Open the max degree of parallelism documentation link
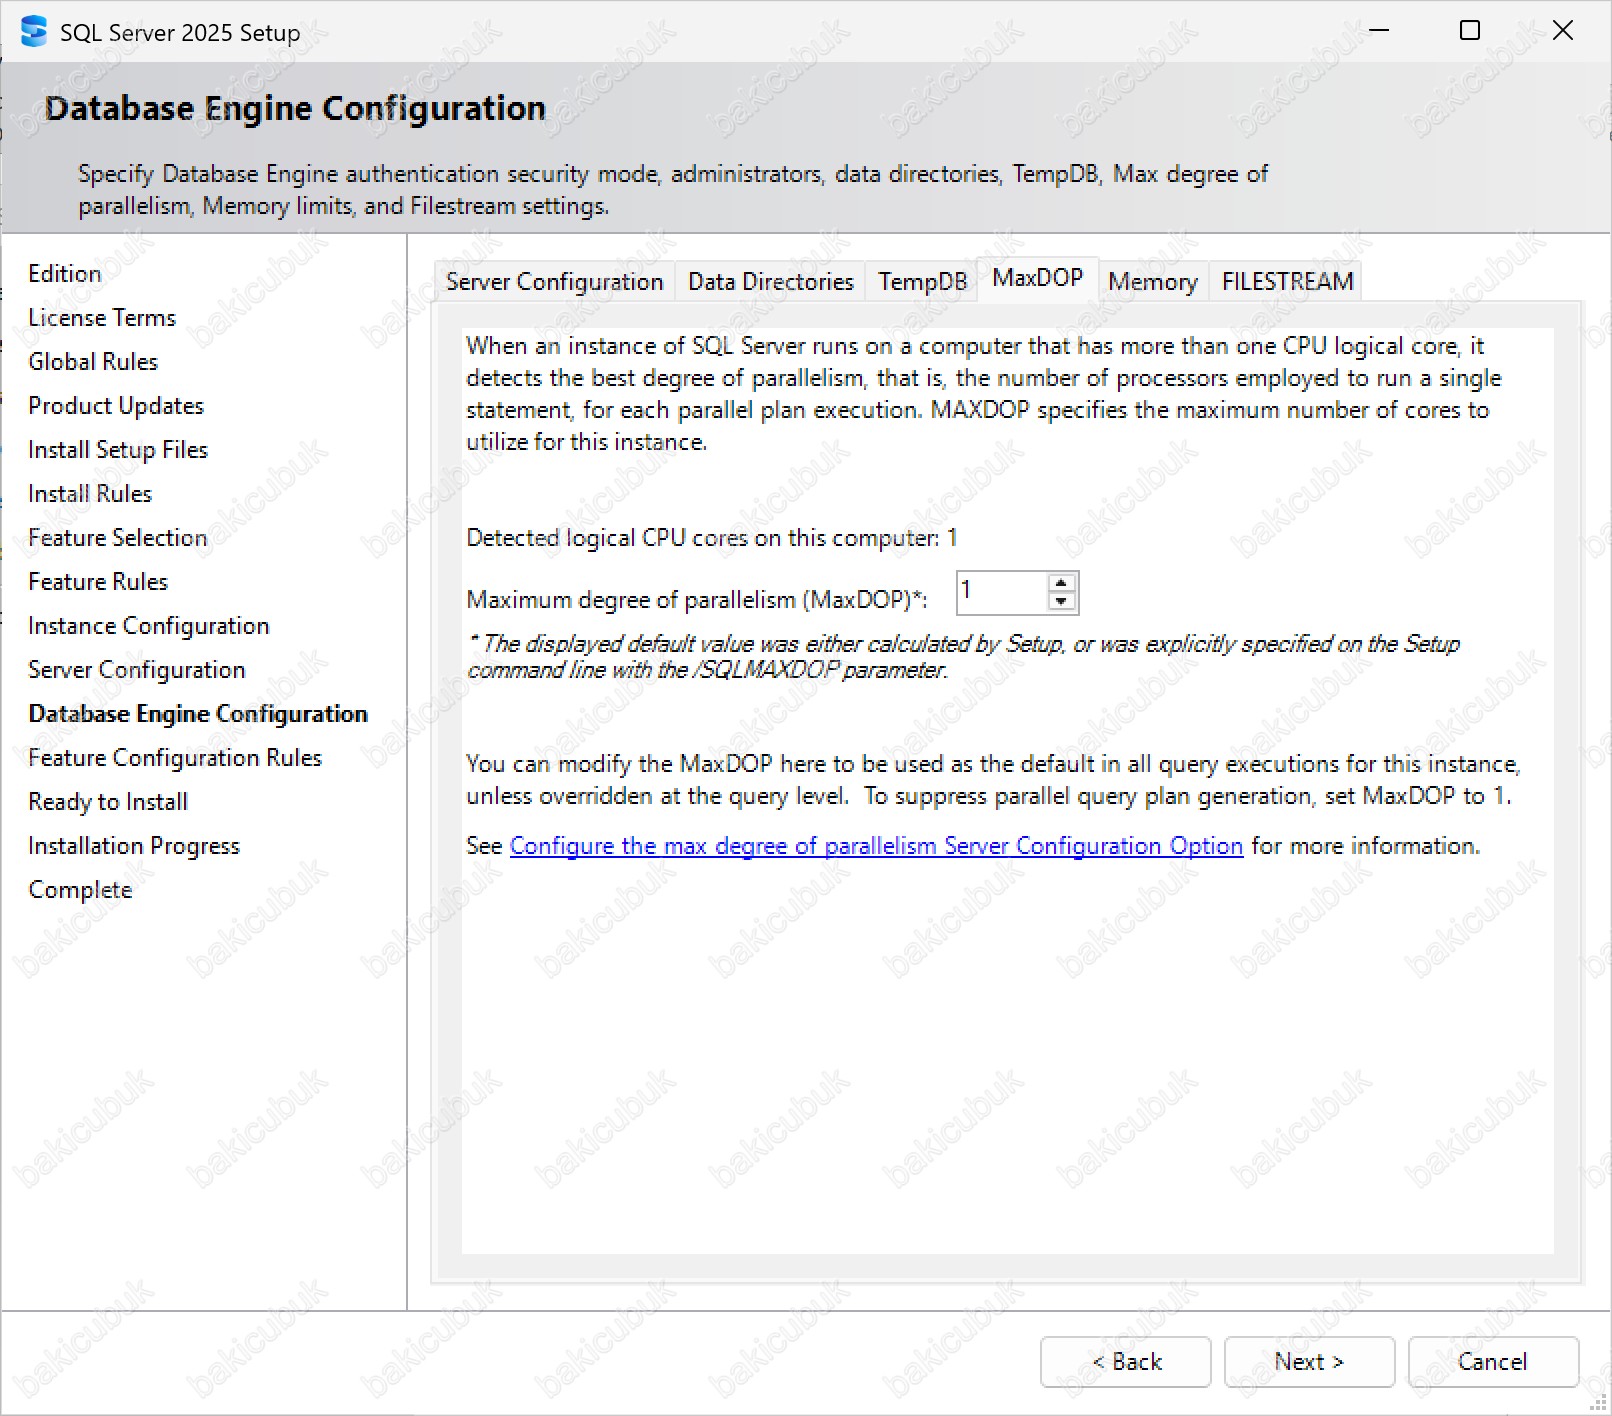The height and width of the screenshot is (1416, 1612). (x=876, y=846)
